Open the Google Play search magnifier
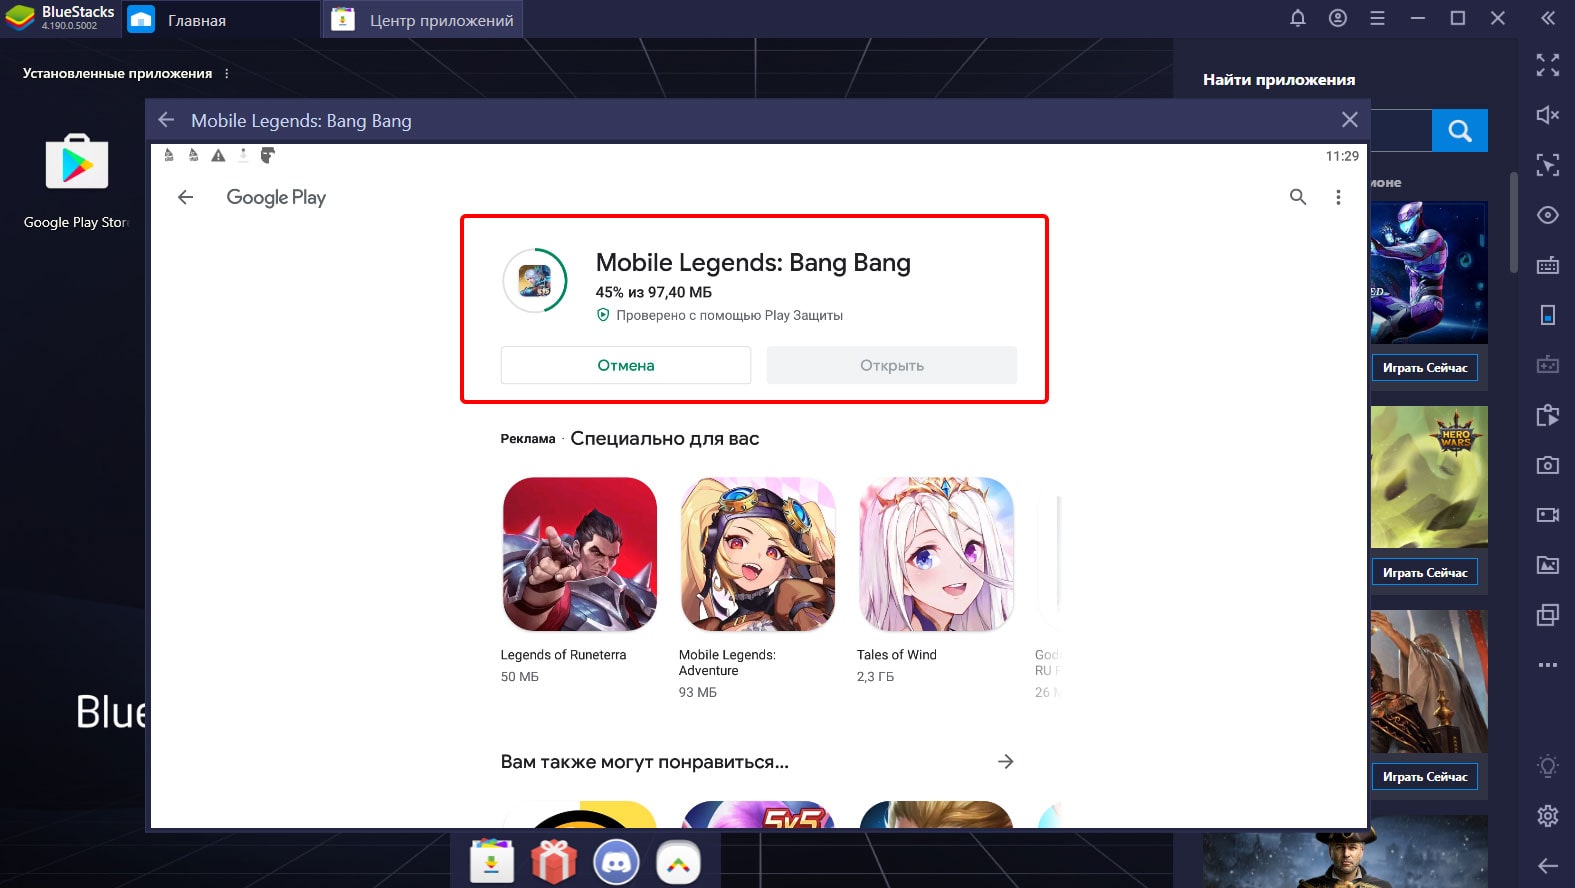This screenshot has height=888, width=1575. [x=1297, y=197]
